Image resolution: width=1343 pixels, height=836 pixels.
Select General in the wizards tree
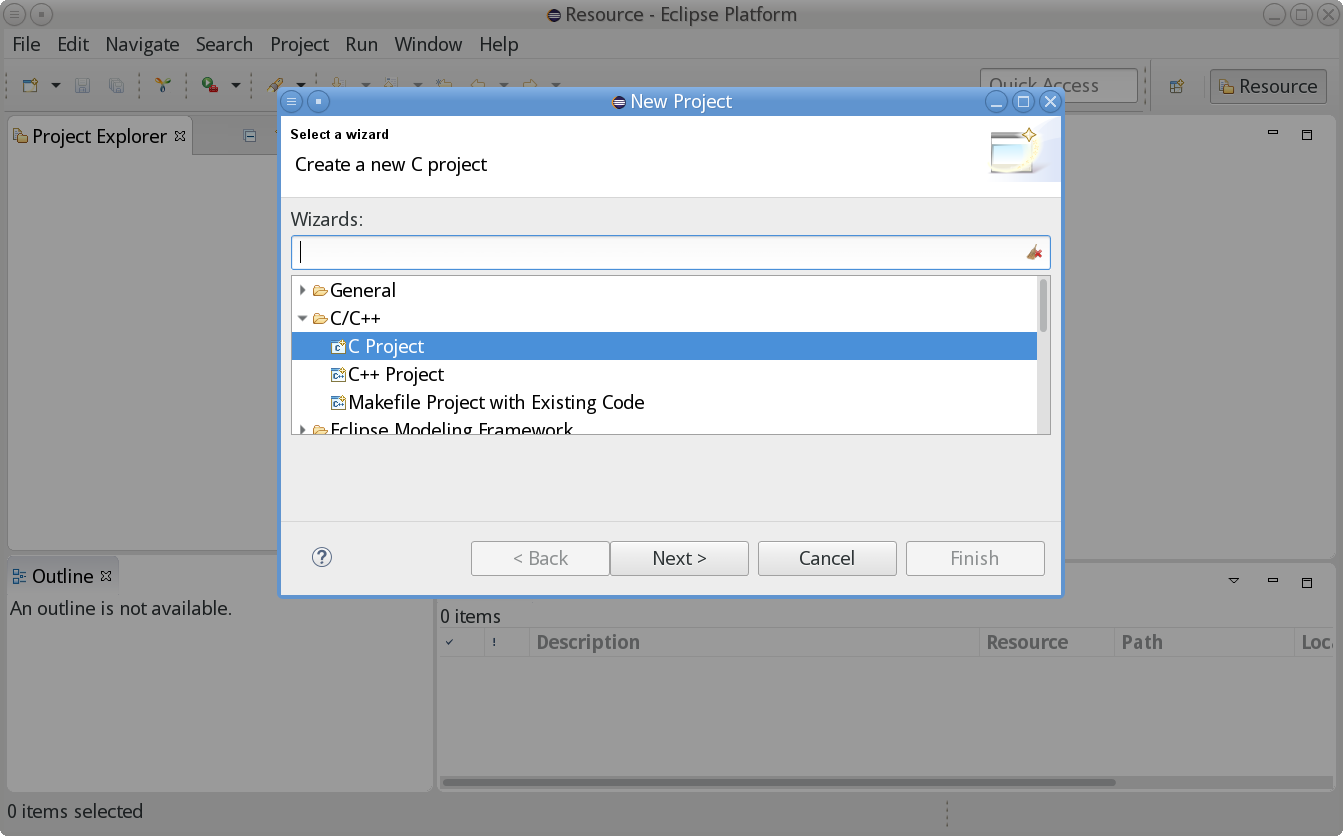coord(363,290)
